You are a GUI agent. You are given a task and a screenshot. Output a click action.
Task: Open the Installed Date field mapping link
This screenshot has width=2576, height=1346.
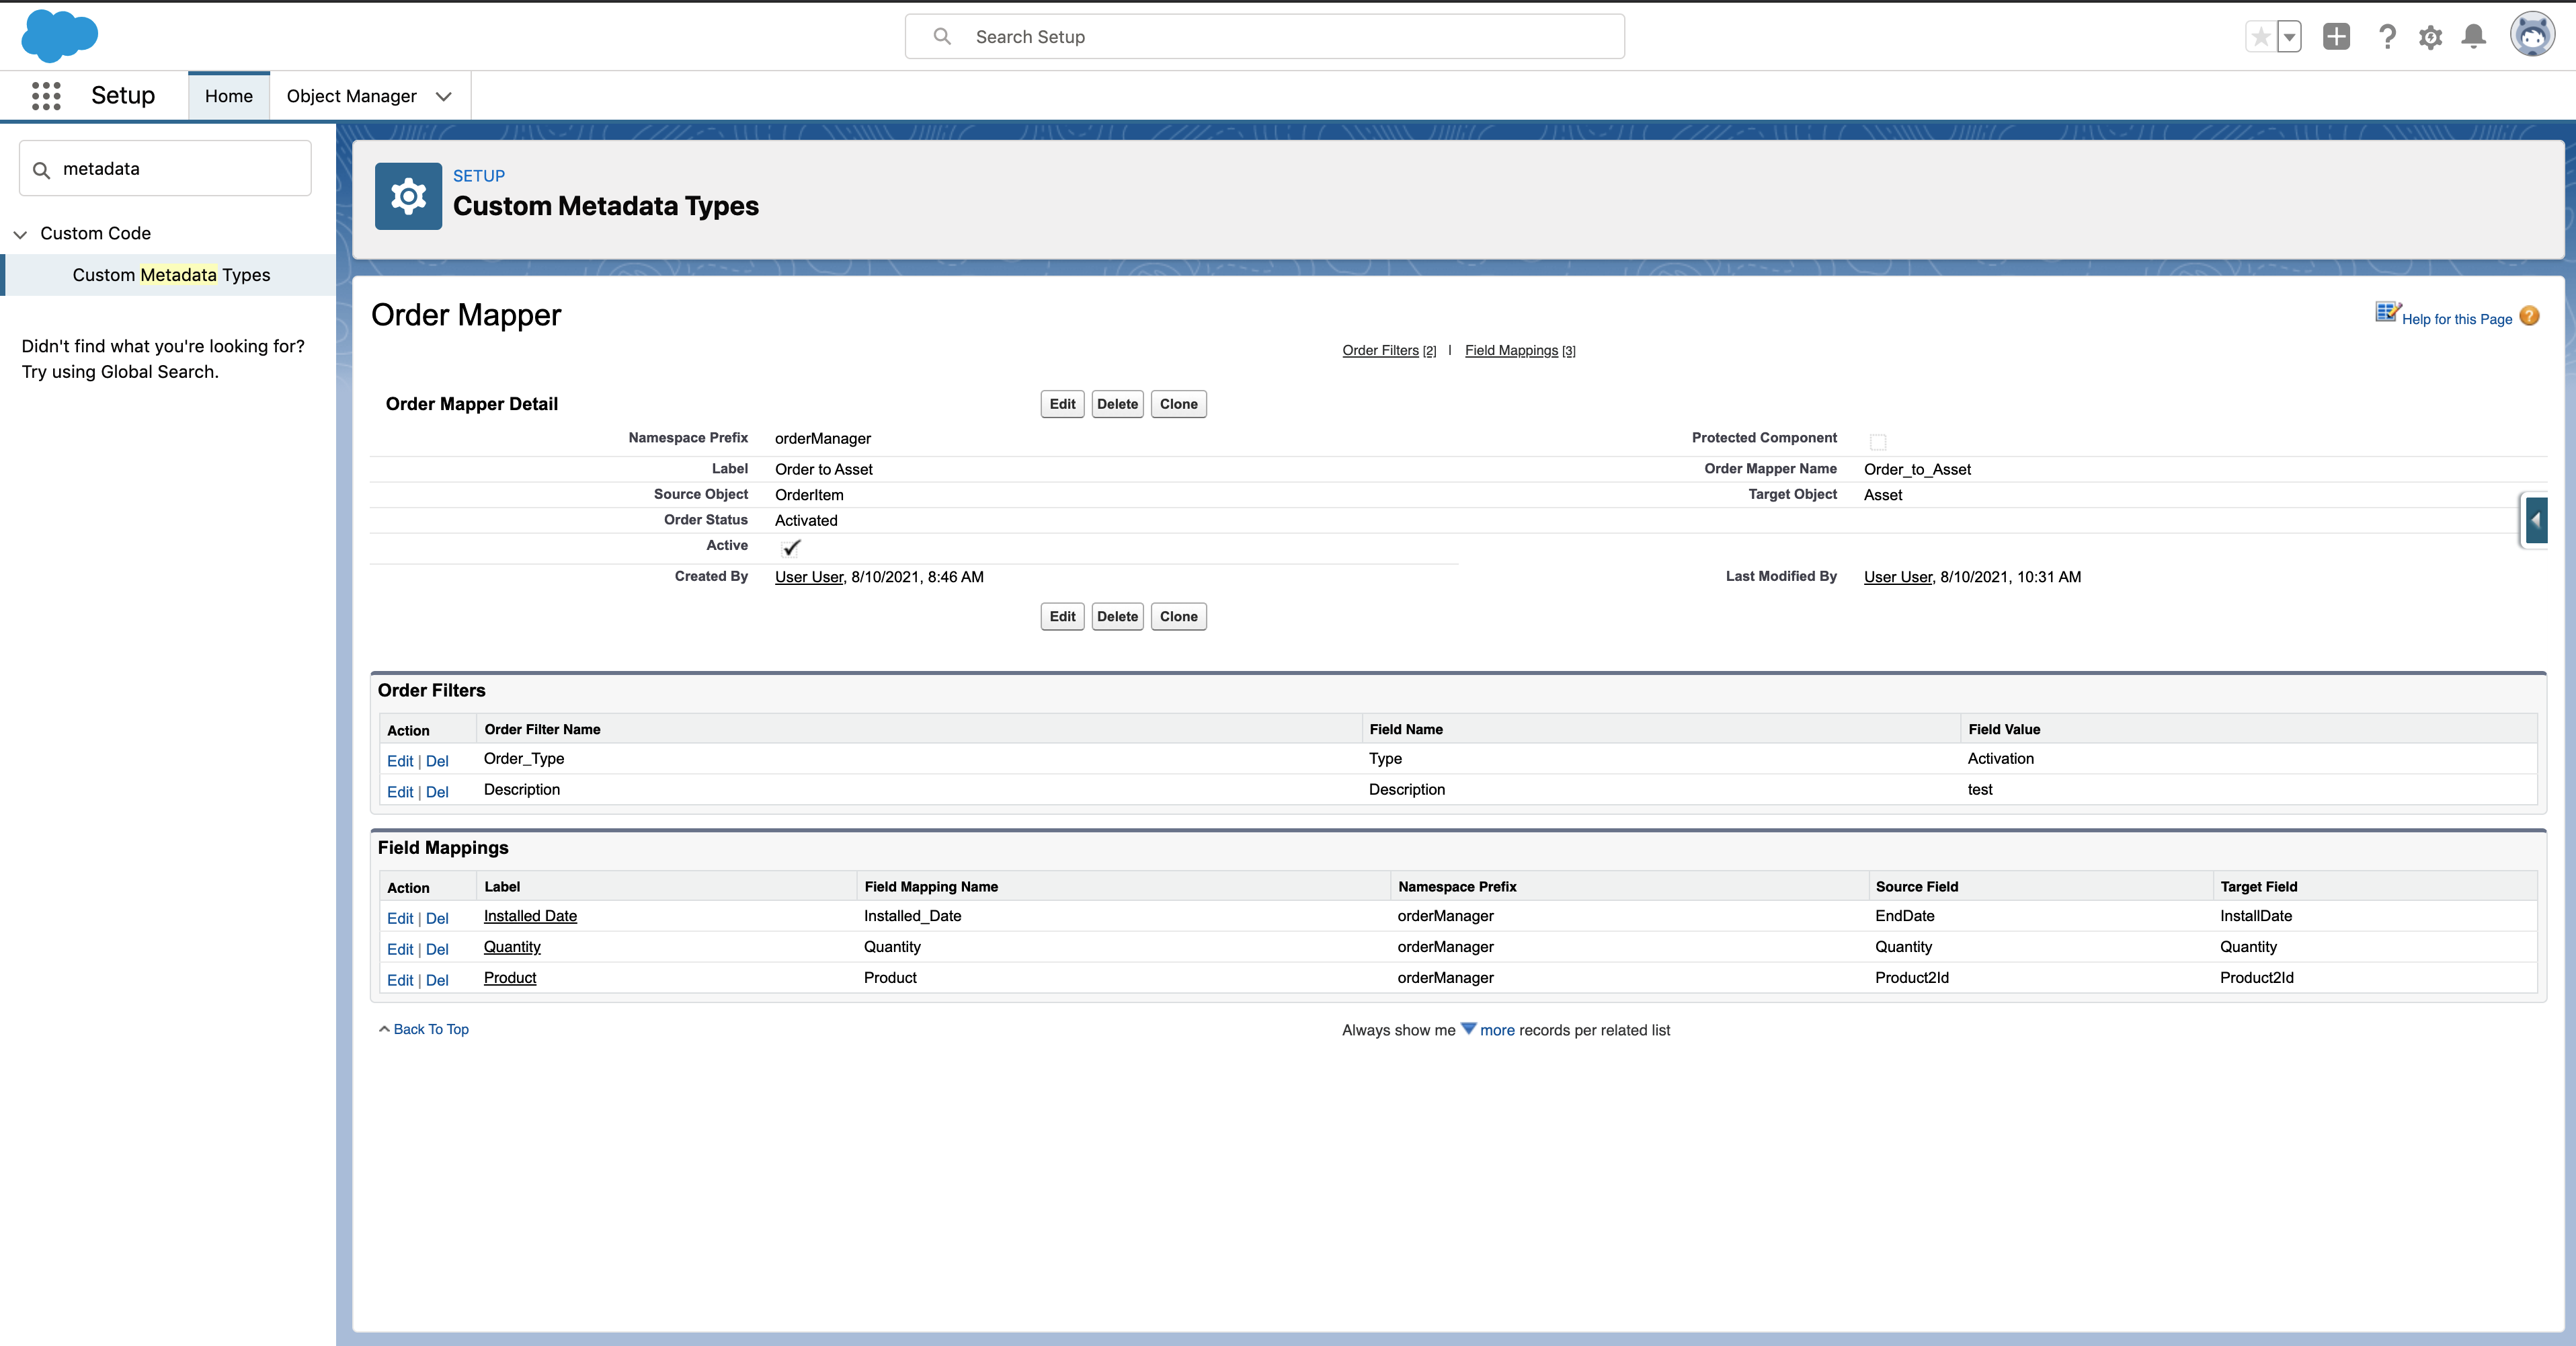click(x=530, y=916)
